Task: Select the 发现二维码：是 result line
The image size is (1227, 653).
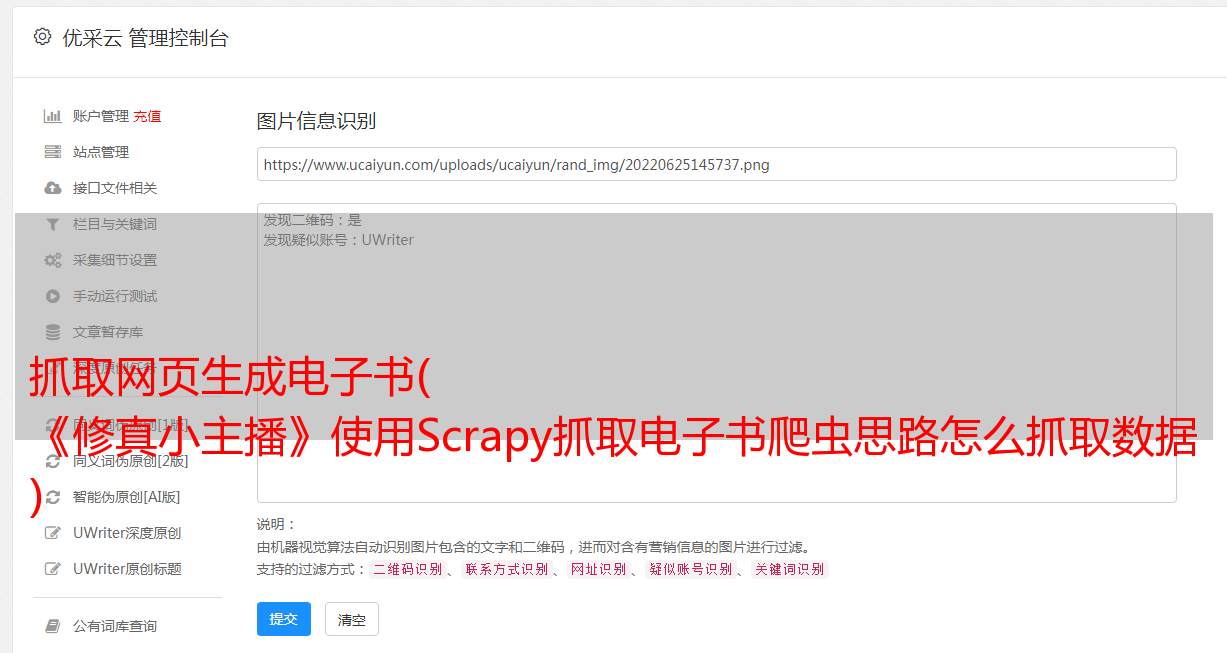Action: pos(313,220)
